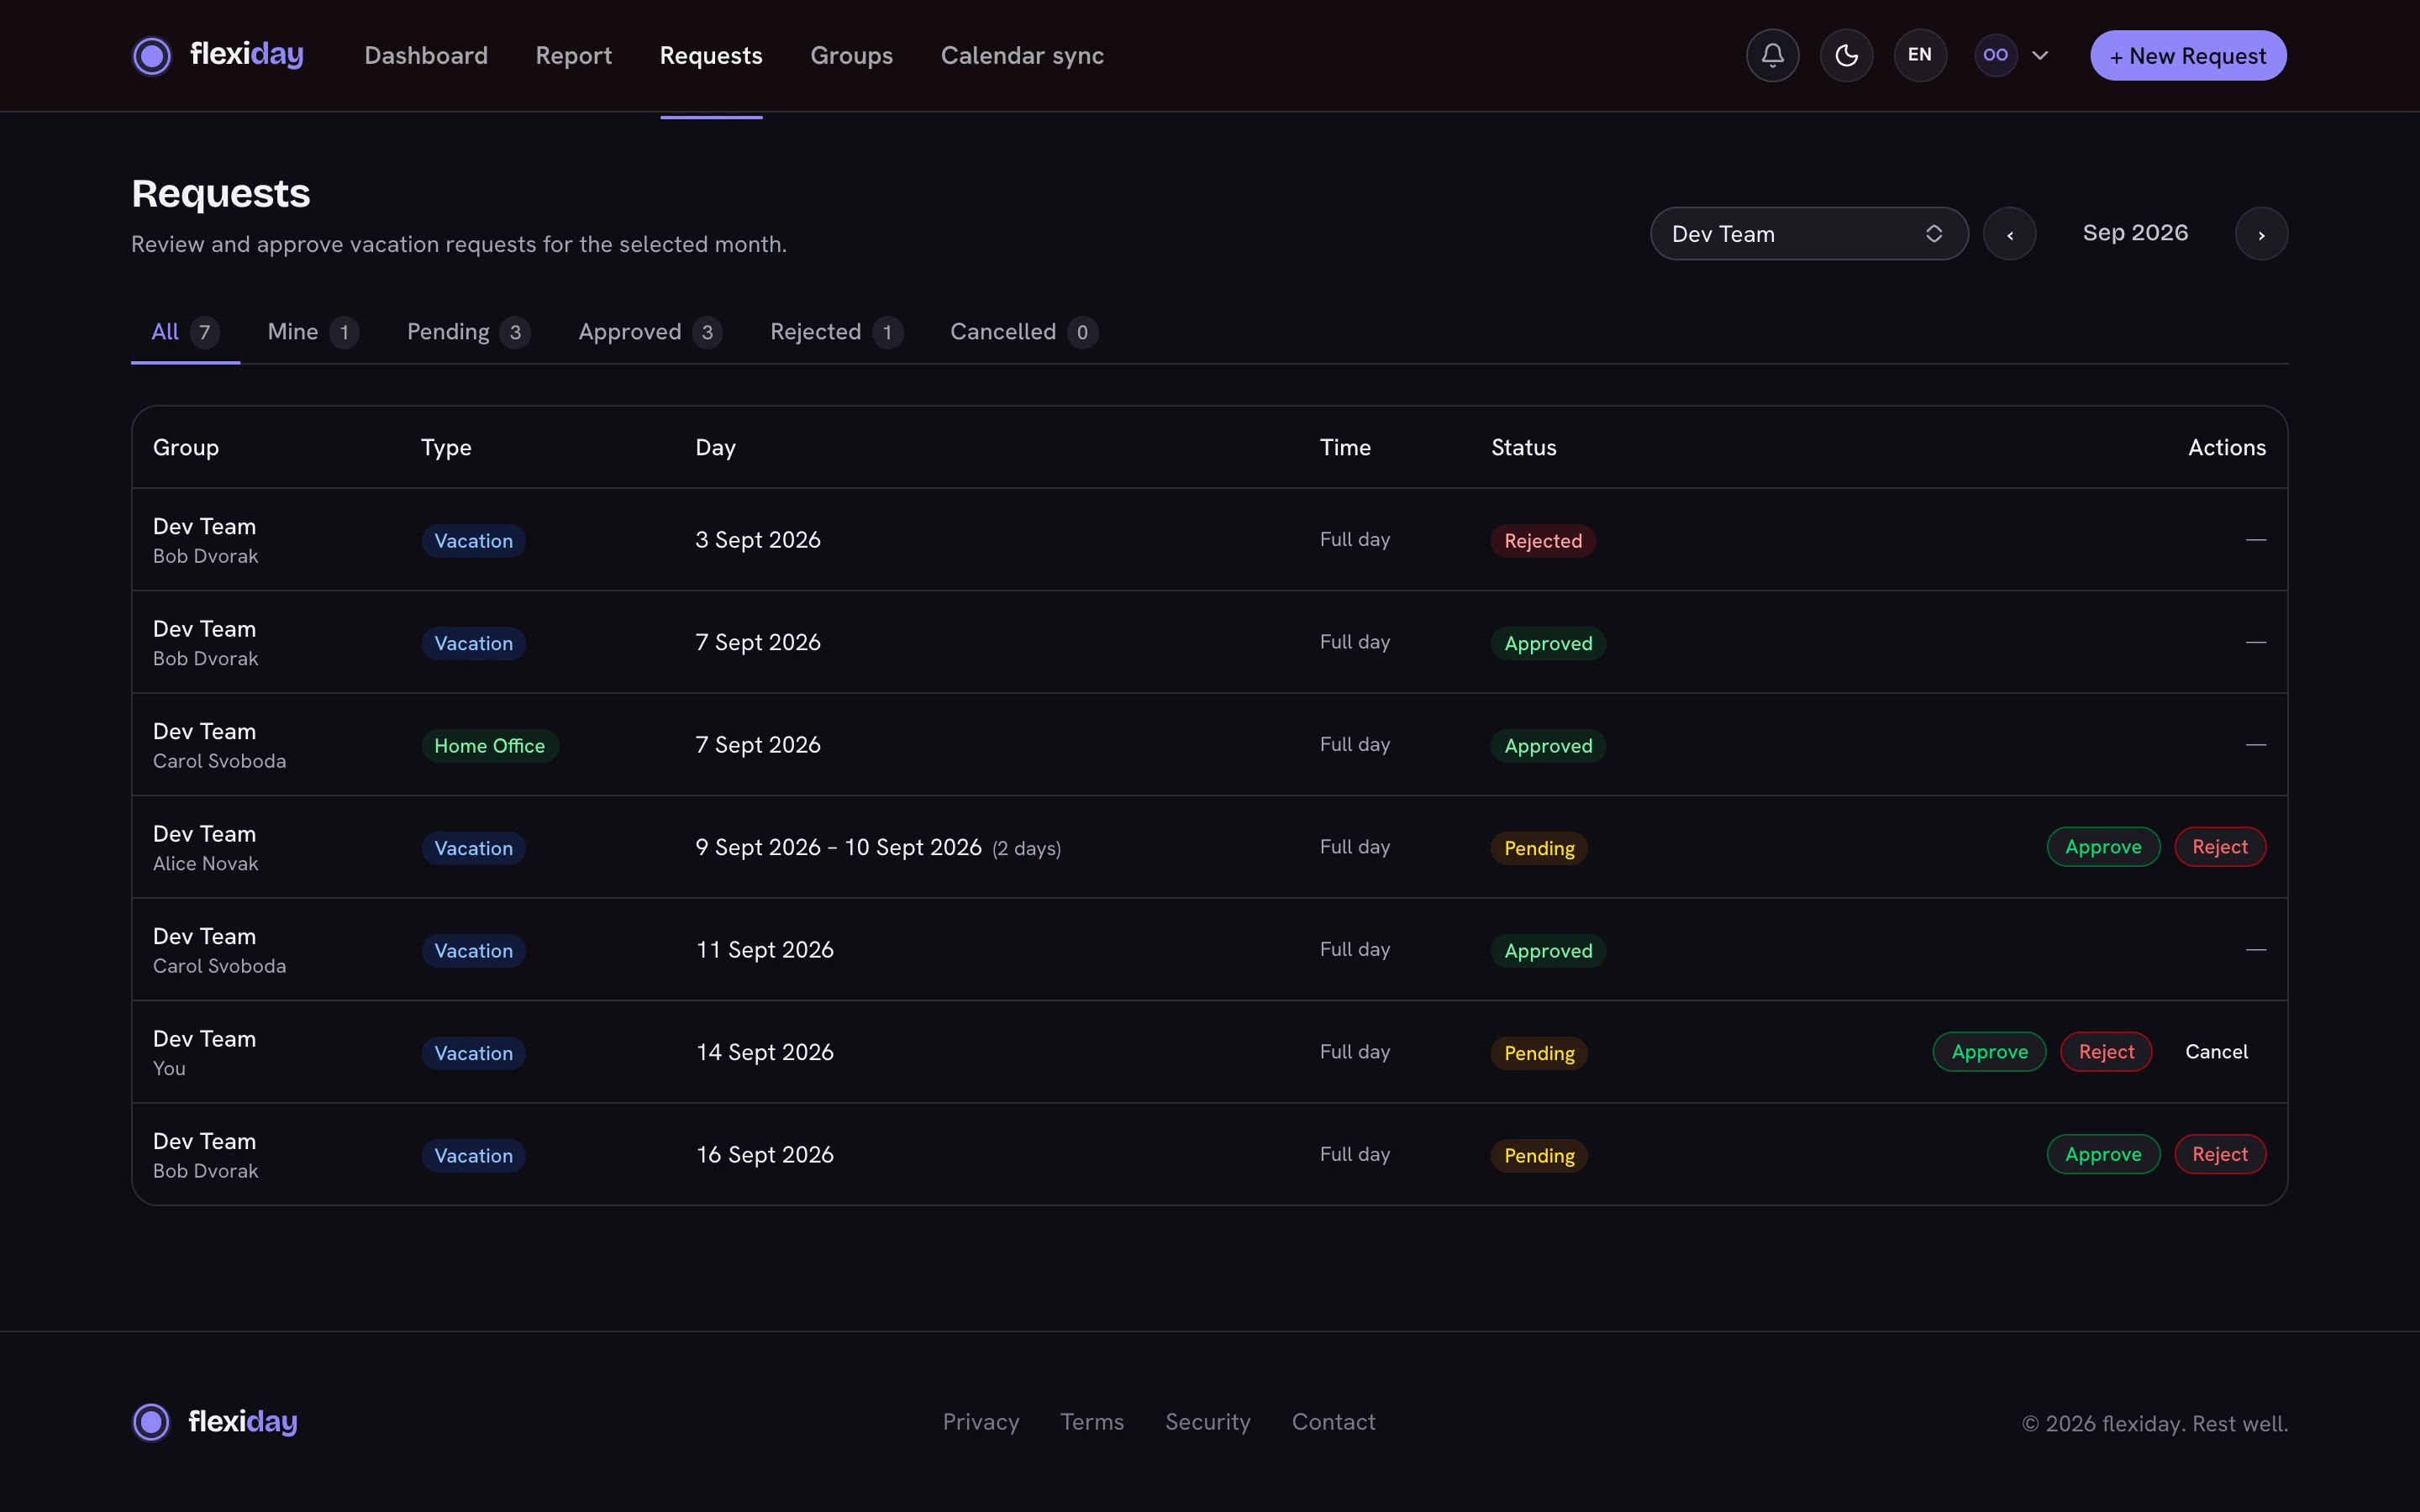Toggle dark mode moon icon
This screenshot has width=2420, height=1512.
click(1846, 55)
